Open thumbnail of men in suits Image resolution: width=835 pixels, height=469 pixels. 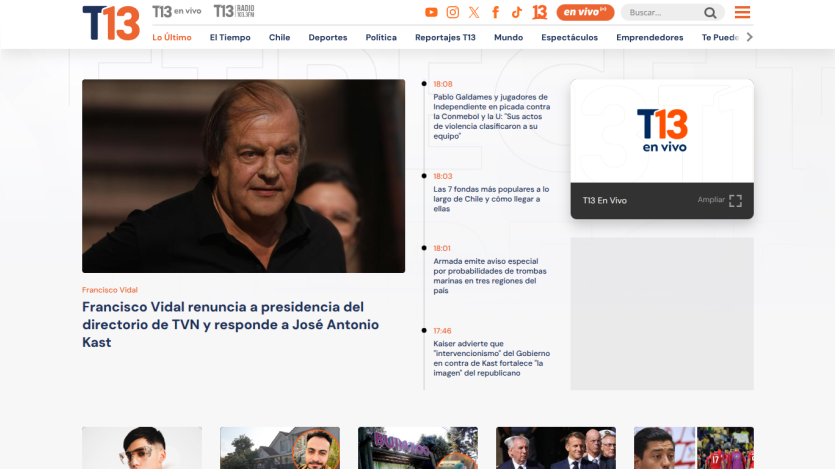tap(555, 448)
